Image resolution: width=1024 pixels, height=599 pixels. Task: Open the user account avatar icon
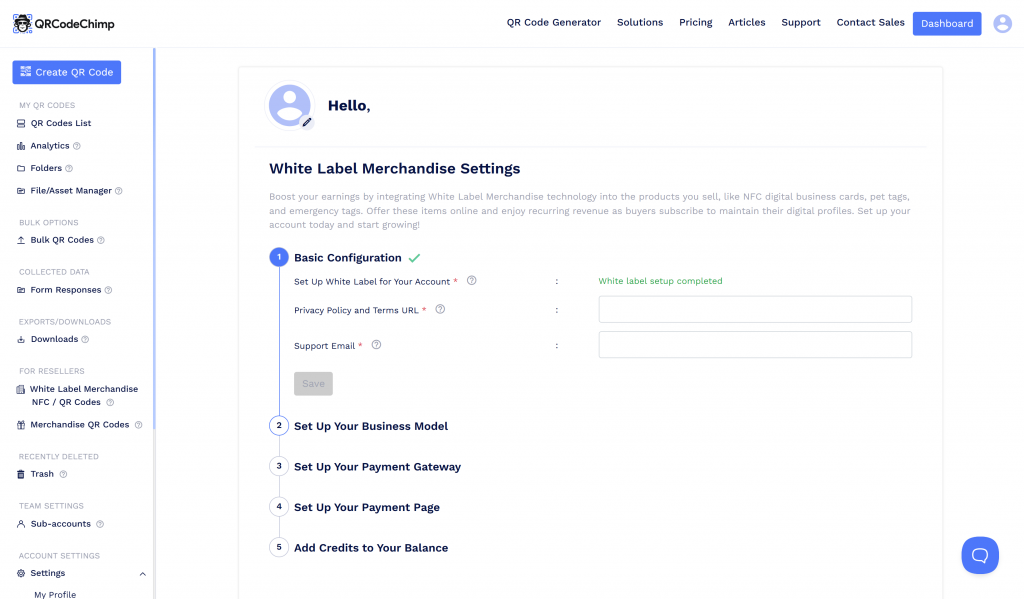tap(1002, 23)
